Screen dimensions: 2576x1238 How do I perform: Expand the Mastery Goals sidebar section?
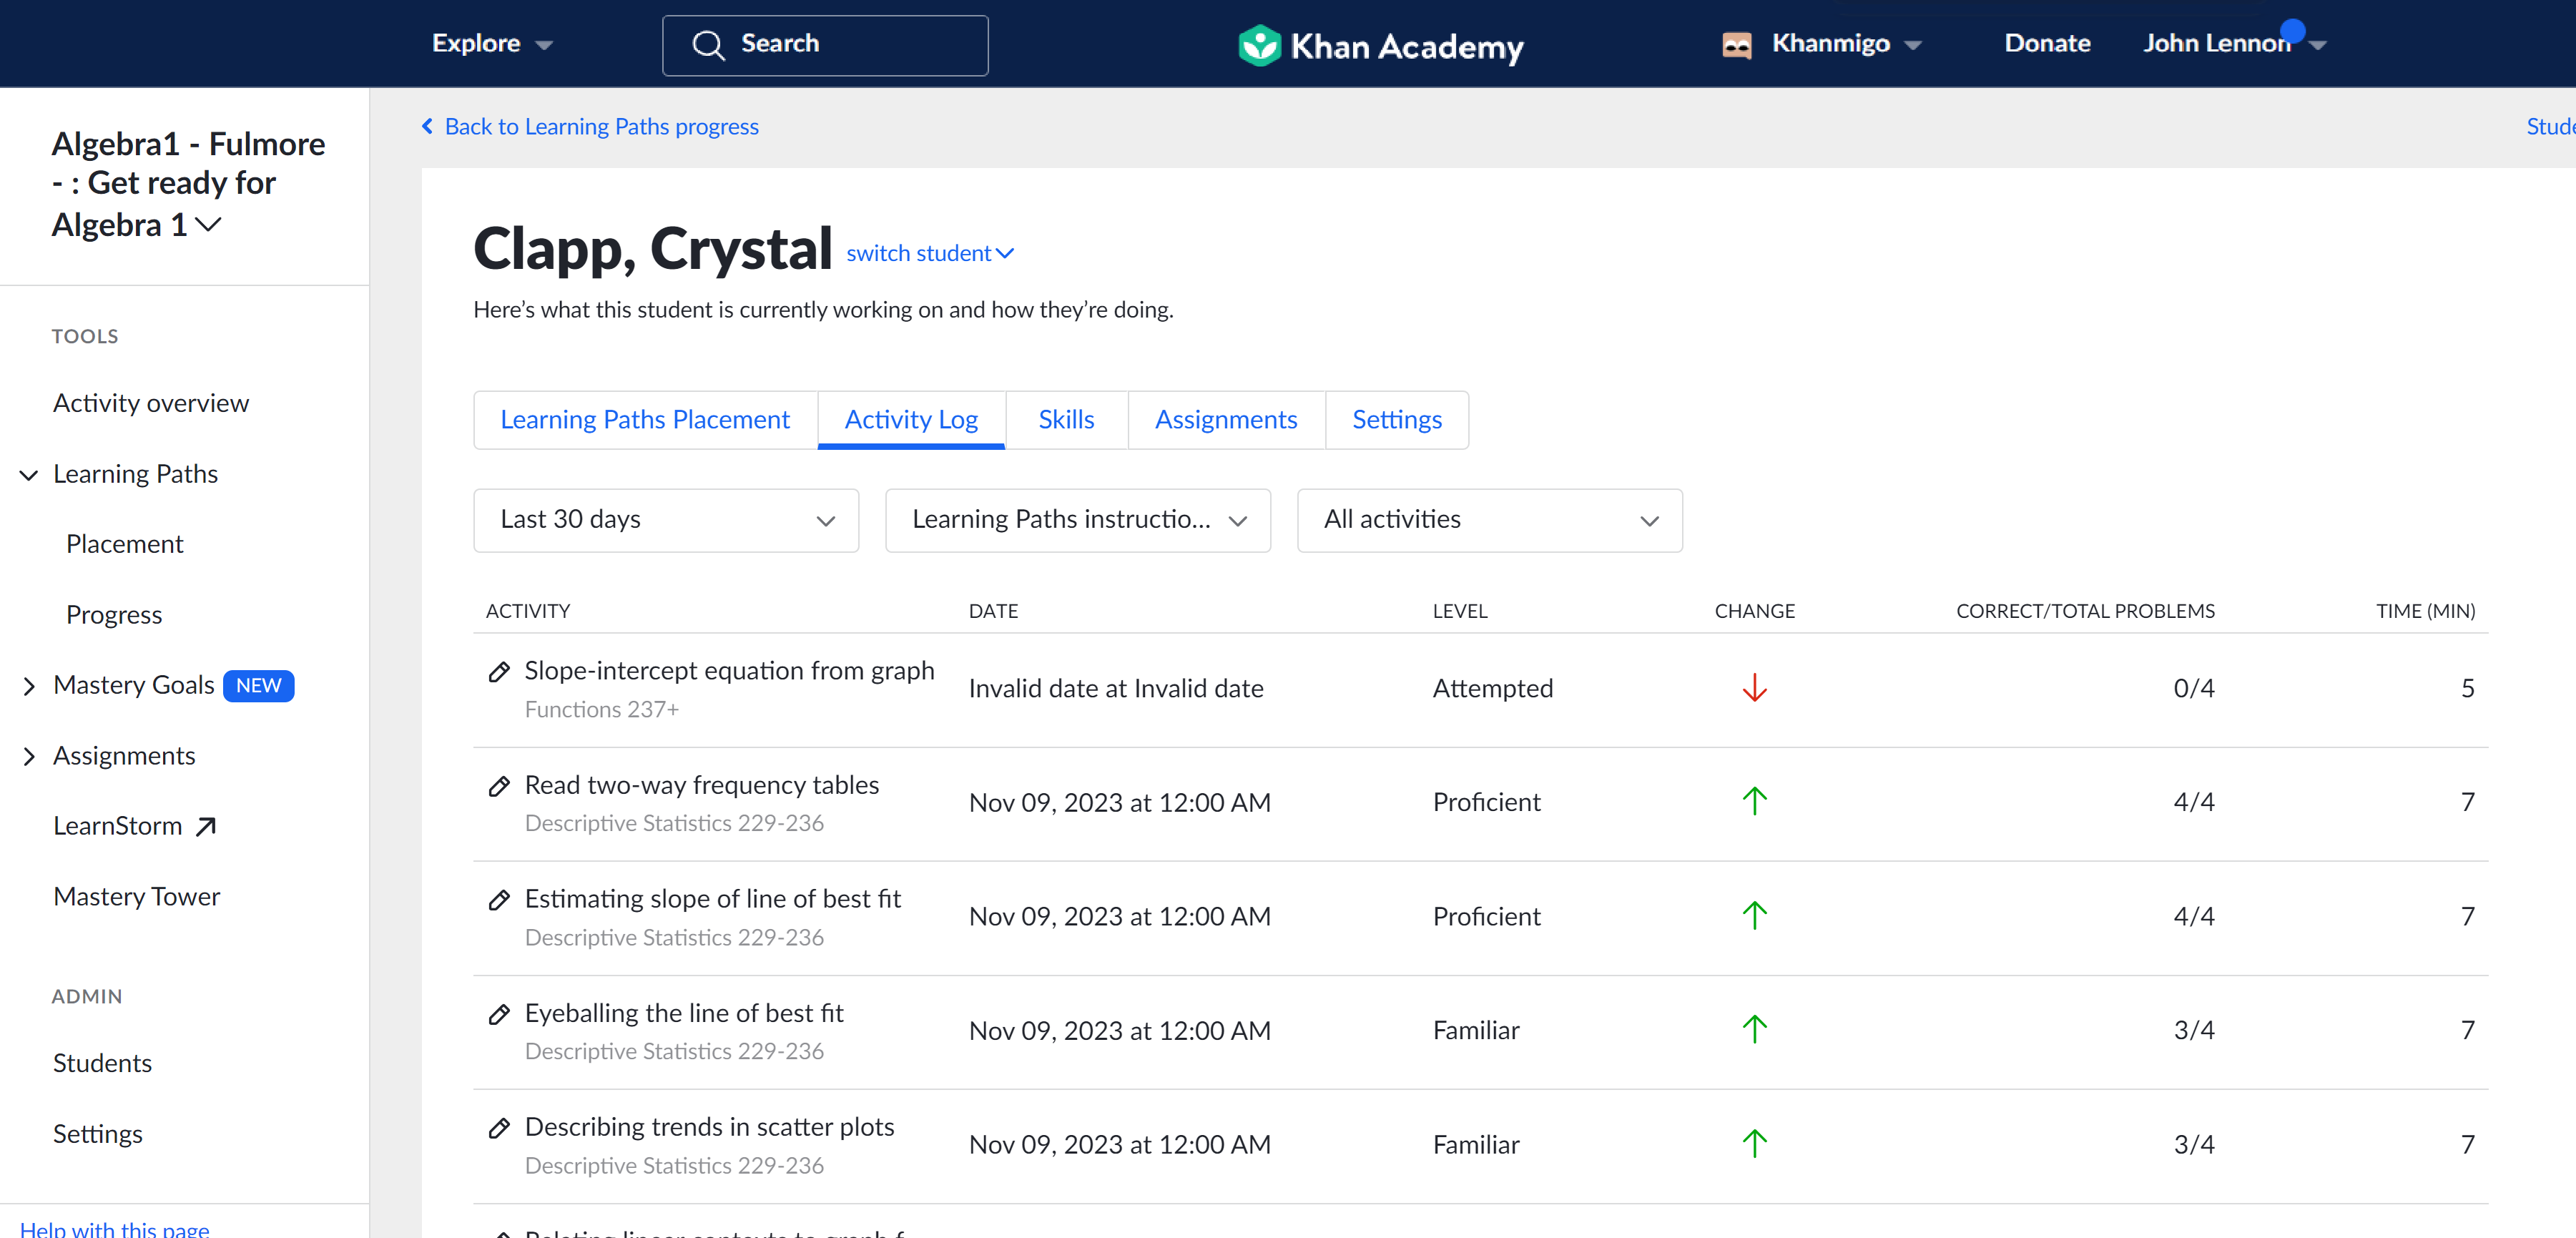[x=29, y=686]
